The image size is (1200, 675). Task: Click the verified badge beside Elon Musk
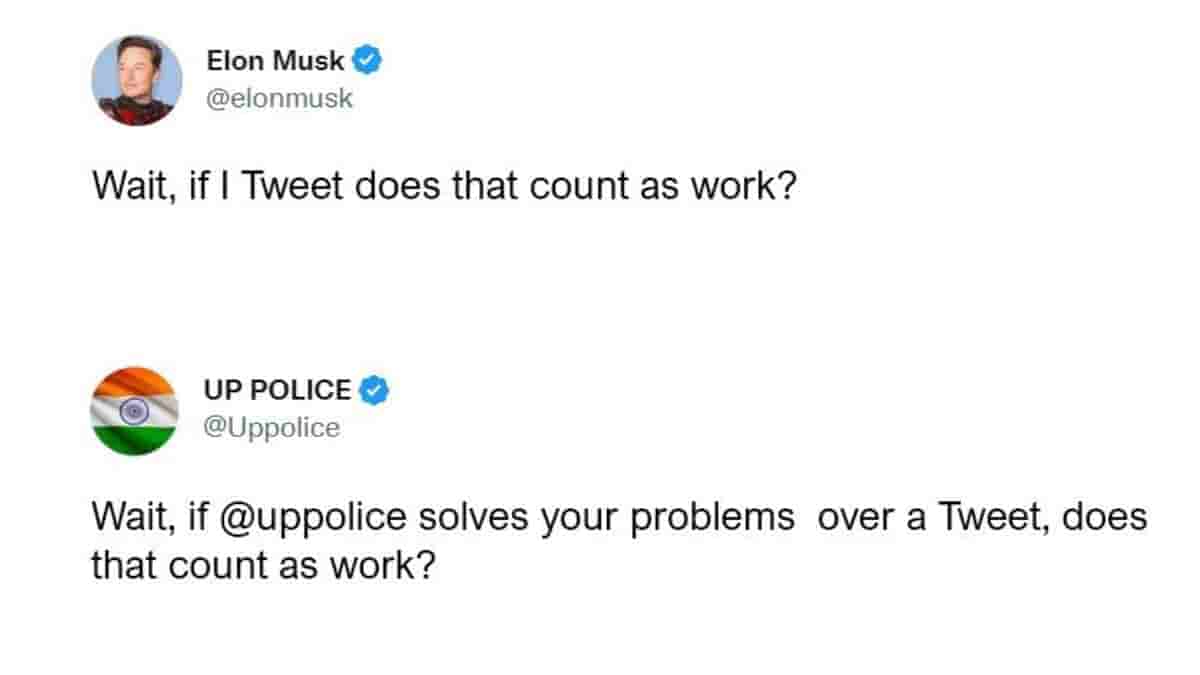[x=366, y=61]
